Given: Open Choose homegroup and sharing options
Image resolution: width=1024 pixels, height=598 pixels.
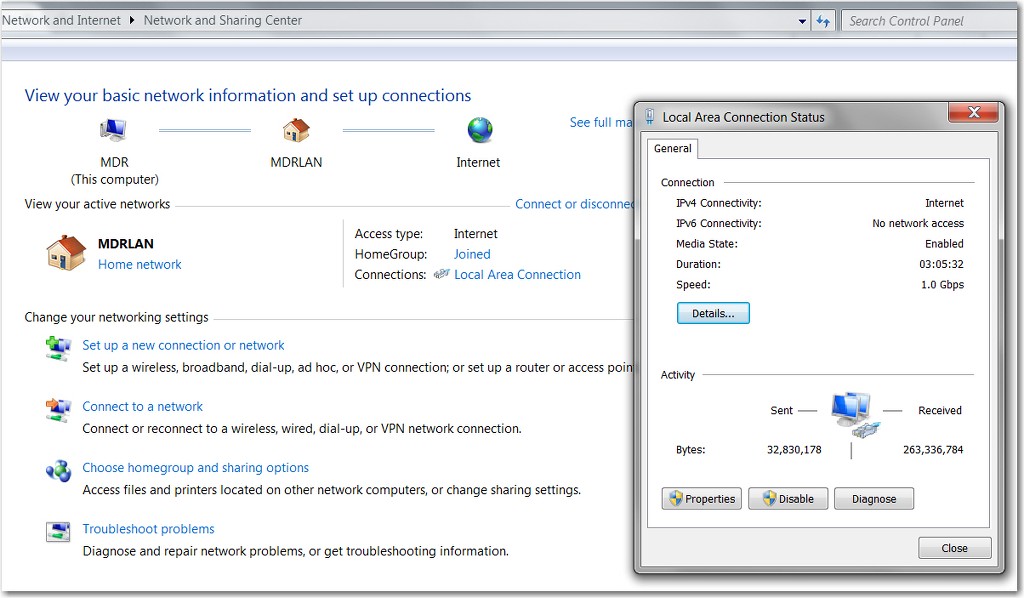Looking at the screenshot, I should (x=195, y=468).
